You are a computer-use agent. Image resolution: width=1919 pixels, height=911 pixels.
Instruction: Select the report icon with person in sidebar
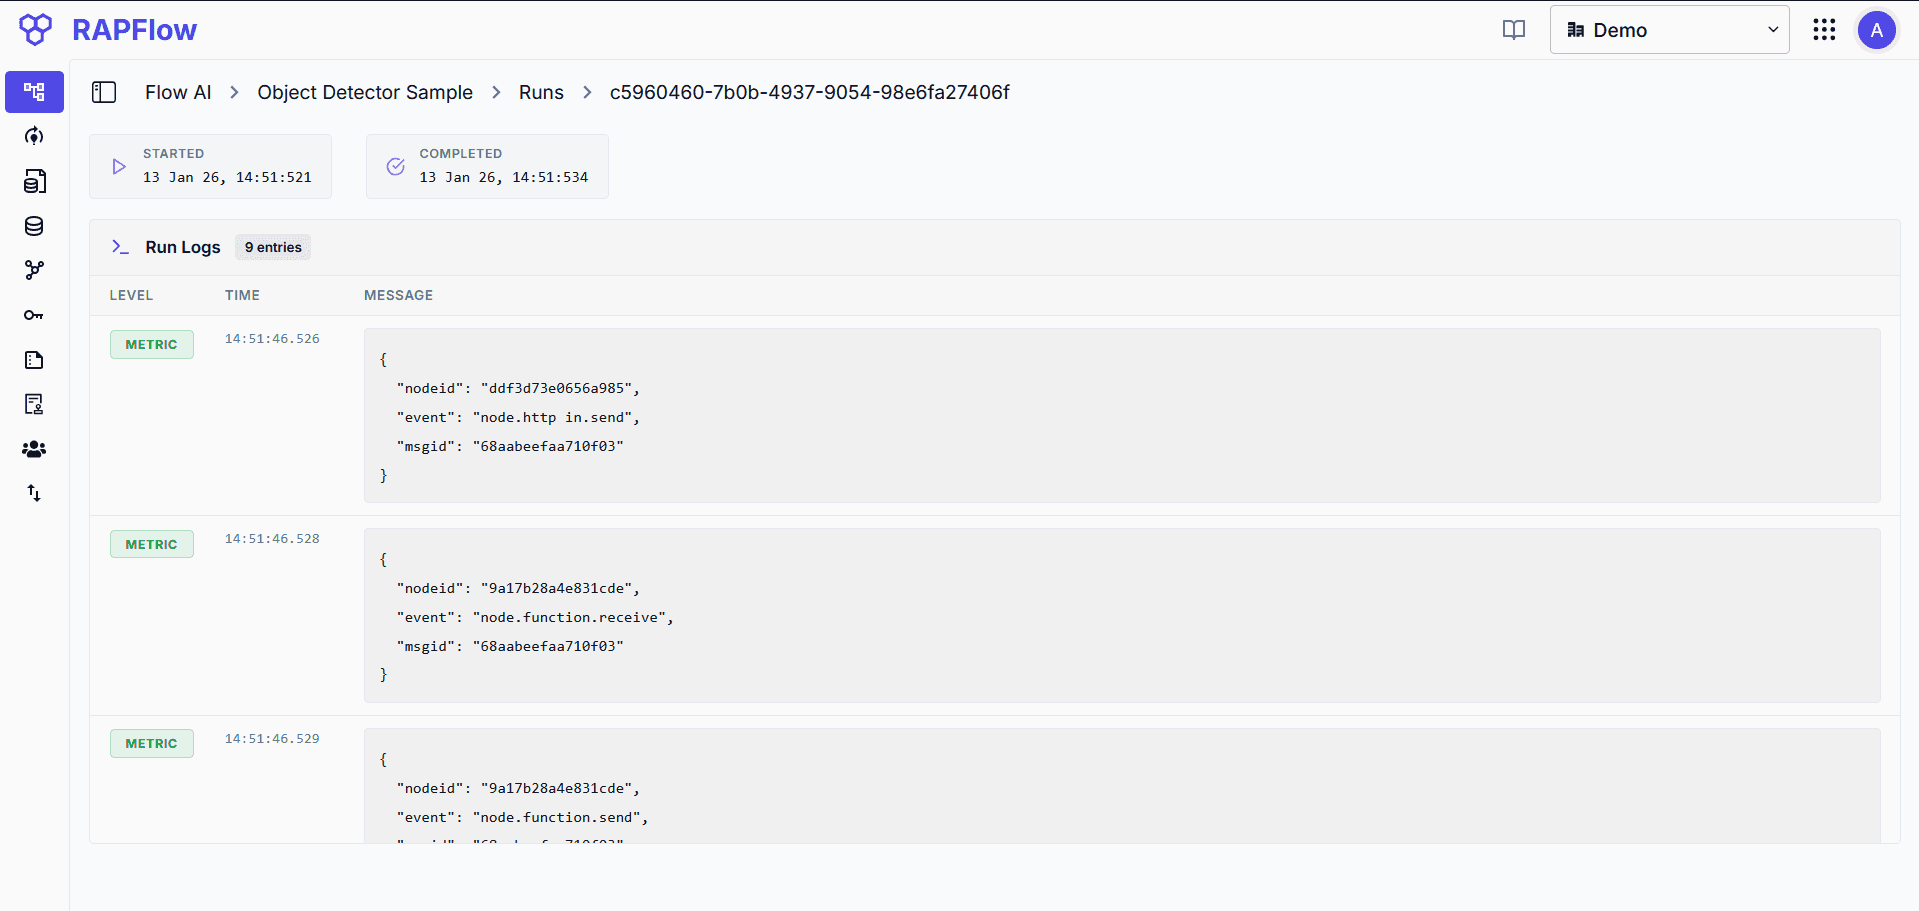tap(34, 404)
